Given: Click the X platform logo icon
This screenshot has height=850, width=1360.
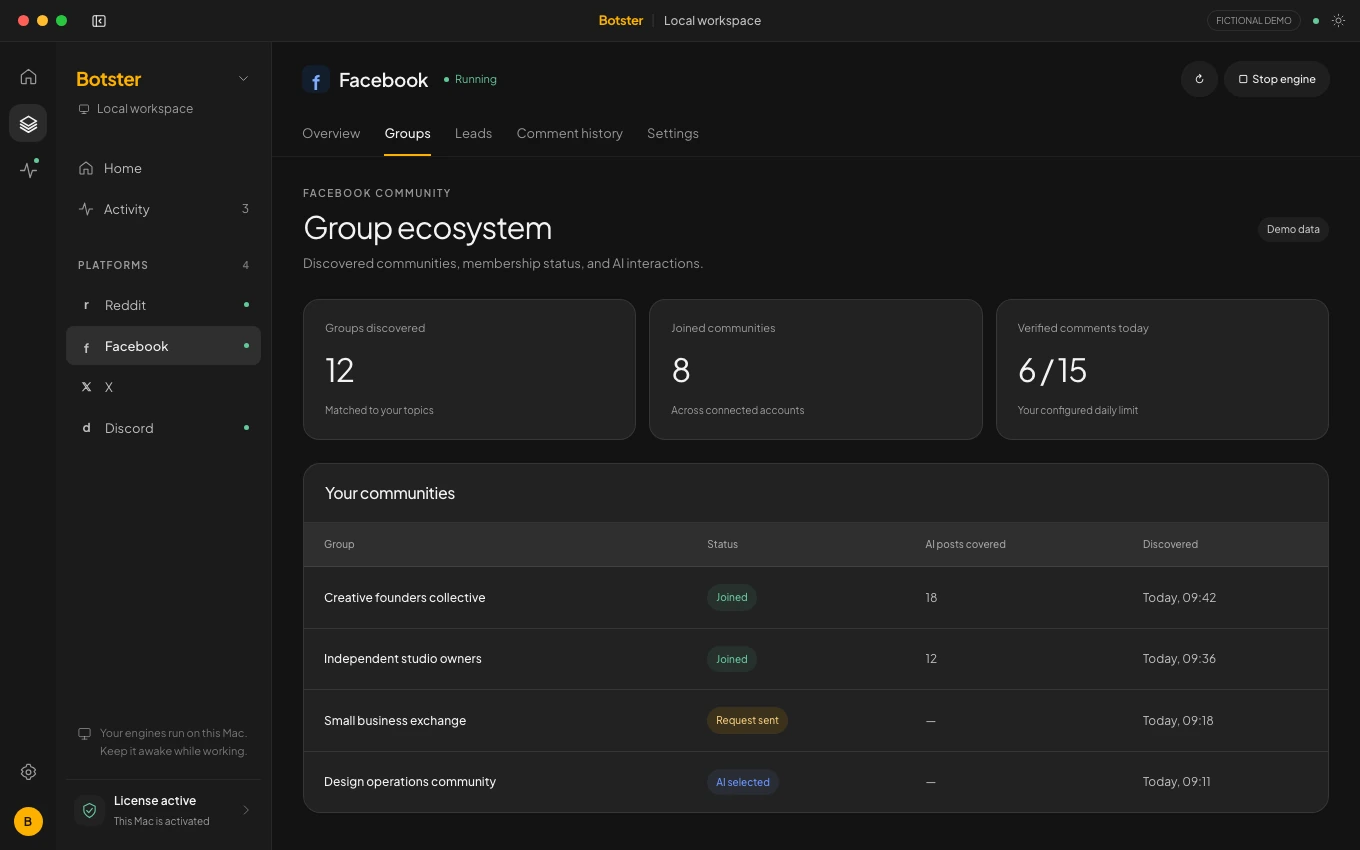Looking at the screenshot, I should 86,387.
